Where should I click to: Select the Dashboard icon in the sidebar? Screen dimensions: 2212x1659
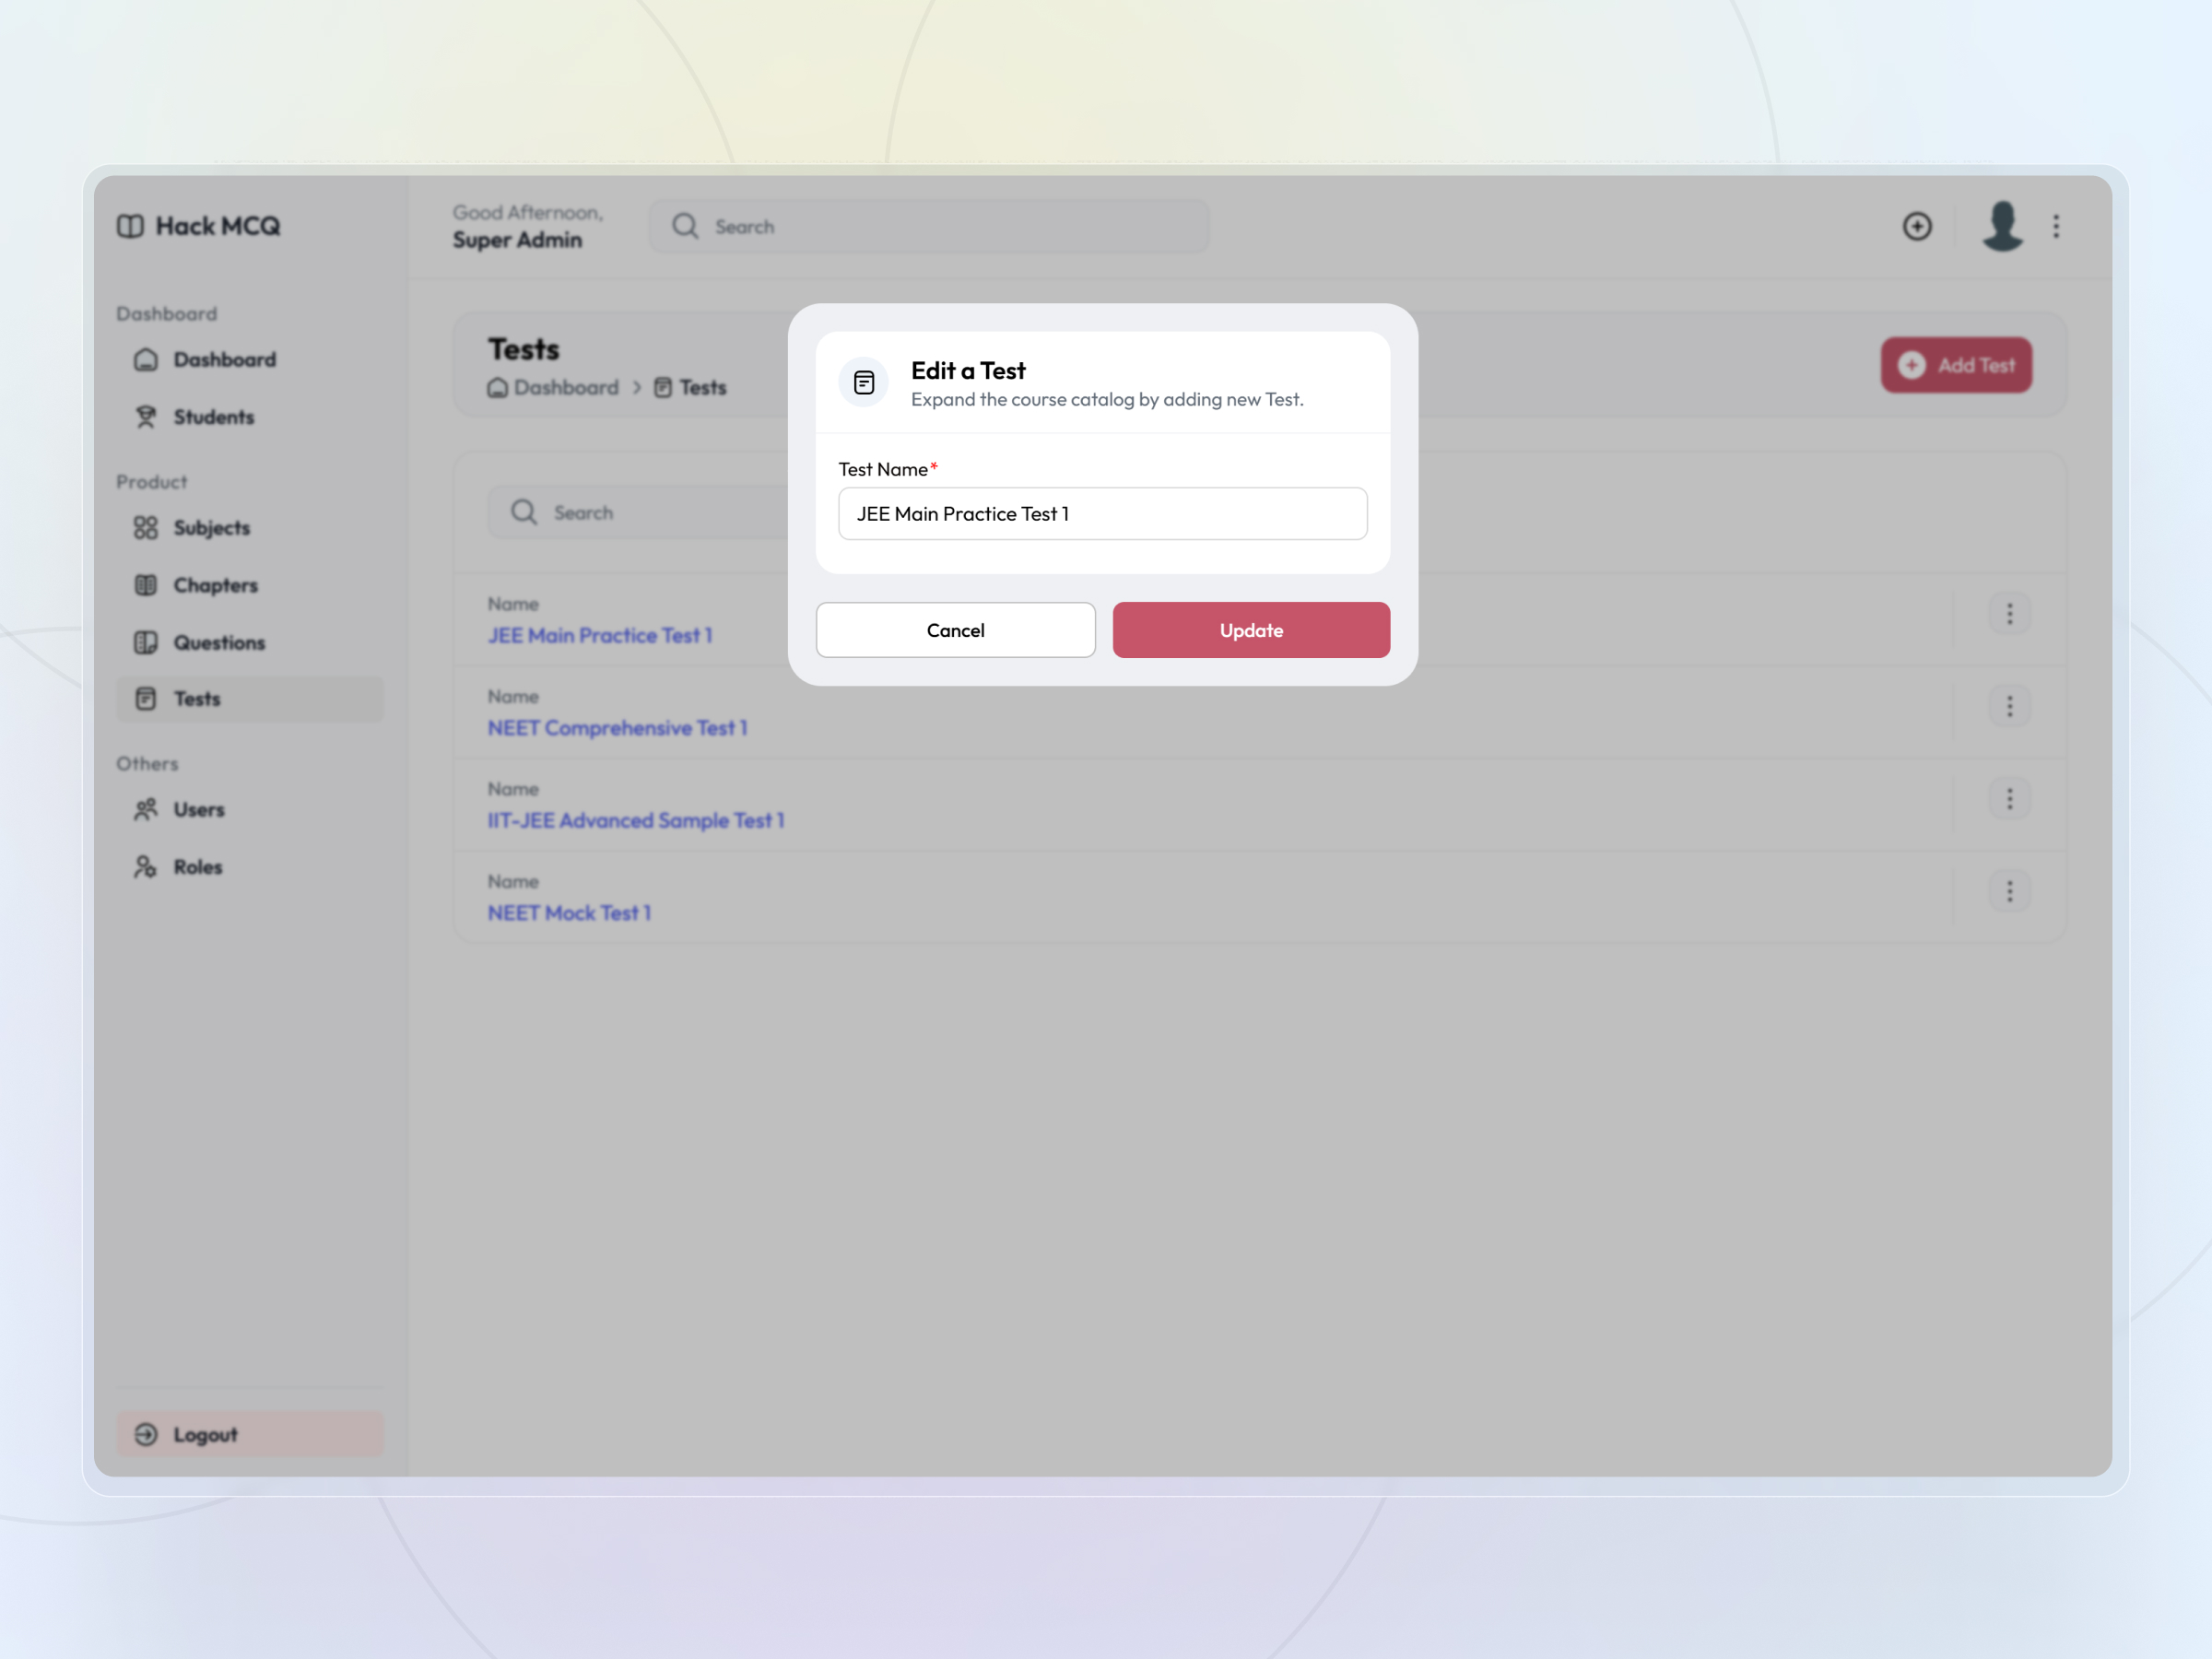(146, 359)
